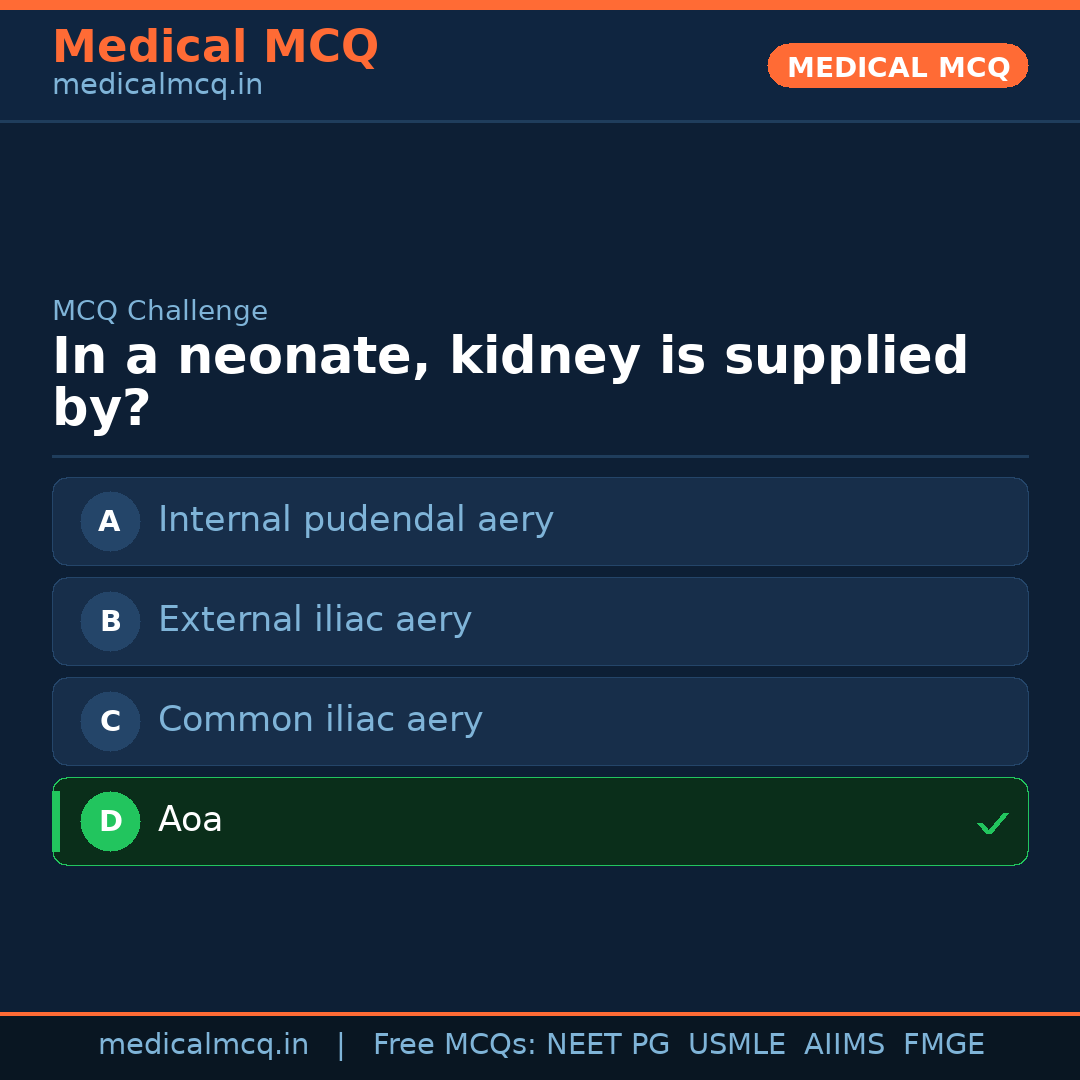1080x1080 pixels.
Task: Open the medicalmcq.in site link
Action: [x=203, y=1043]
